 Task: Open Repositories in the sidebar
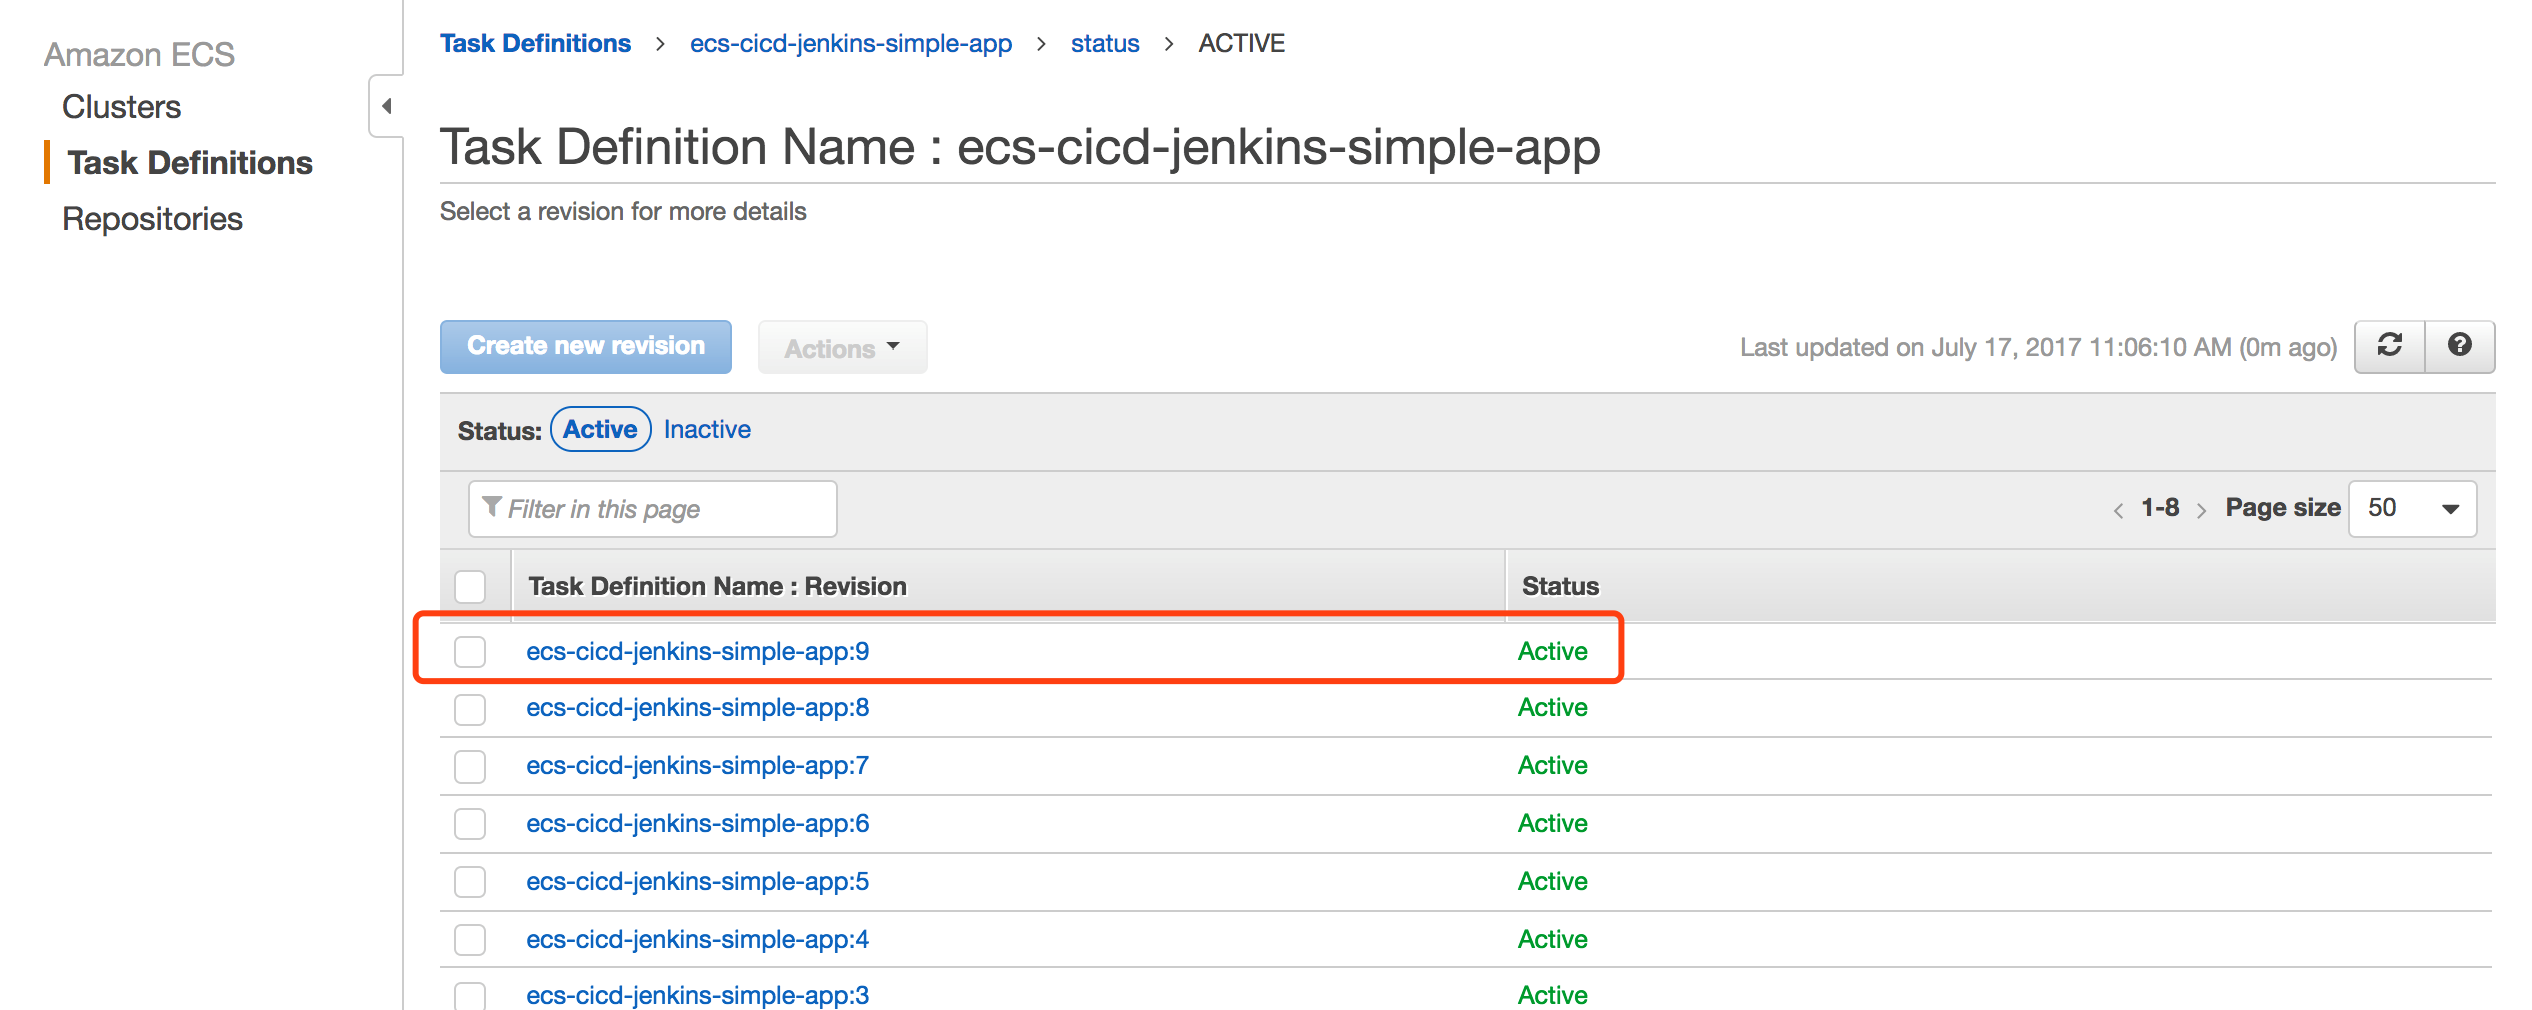(x=152, y=219)
